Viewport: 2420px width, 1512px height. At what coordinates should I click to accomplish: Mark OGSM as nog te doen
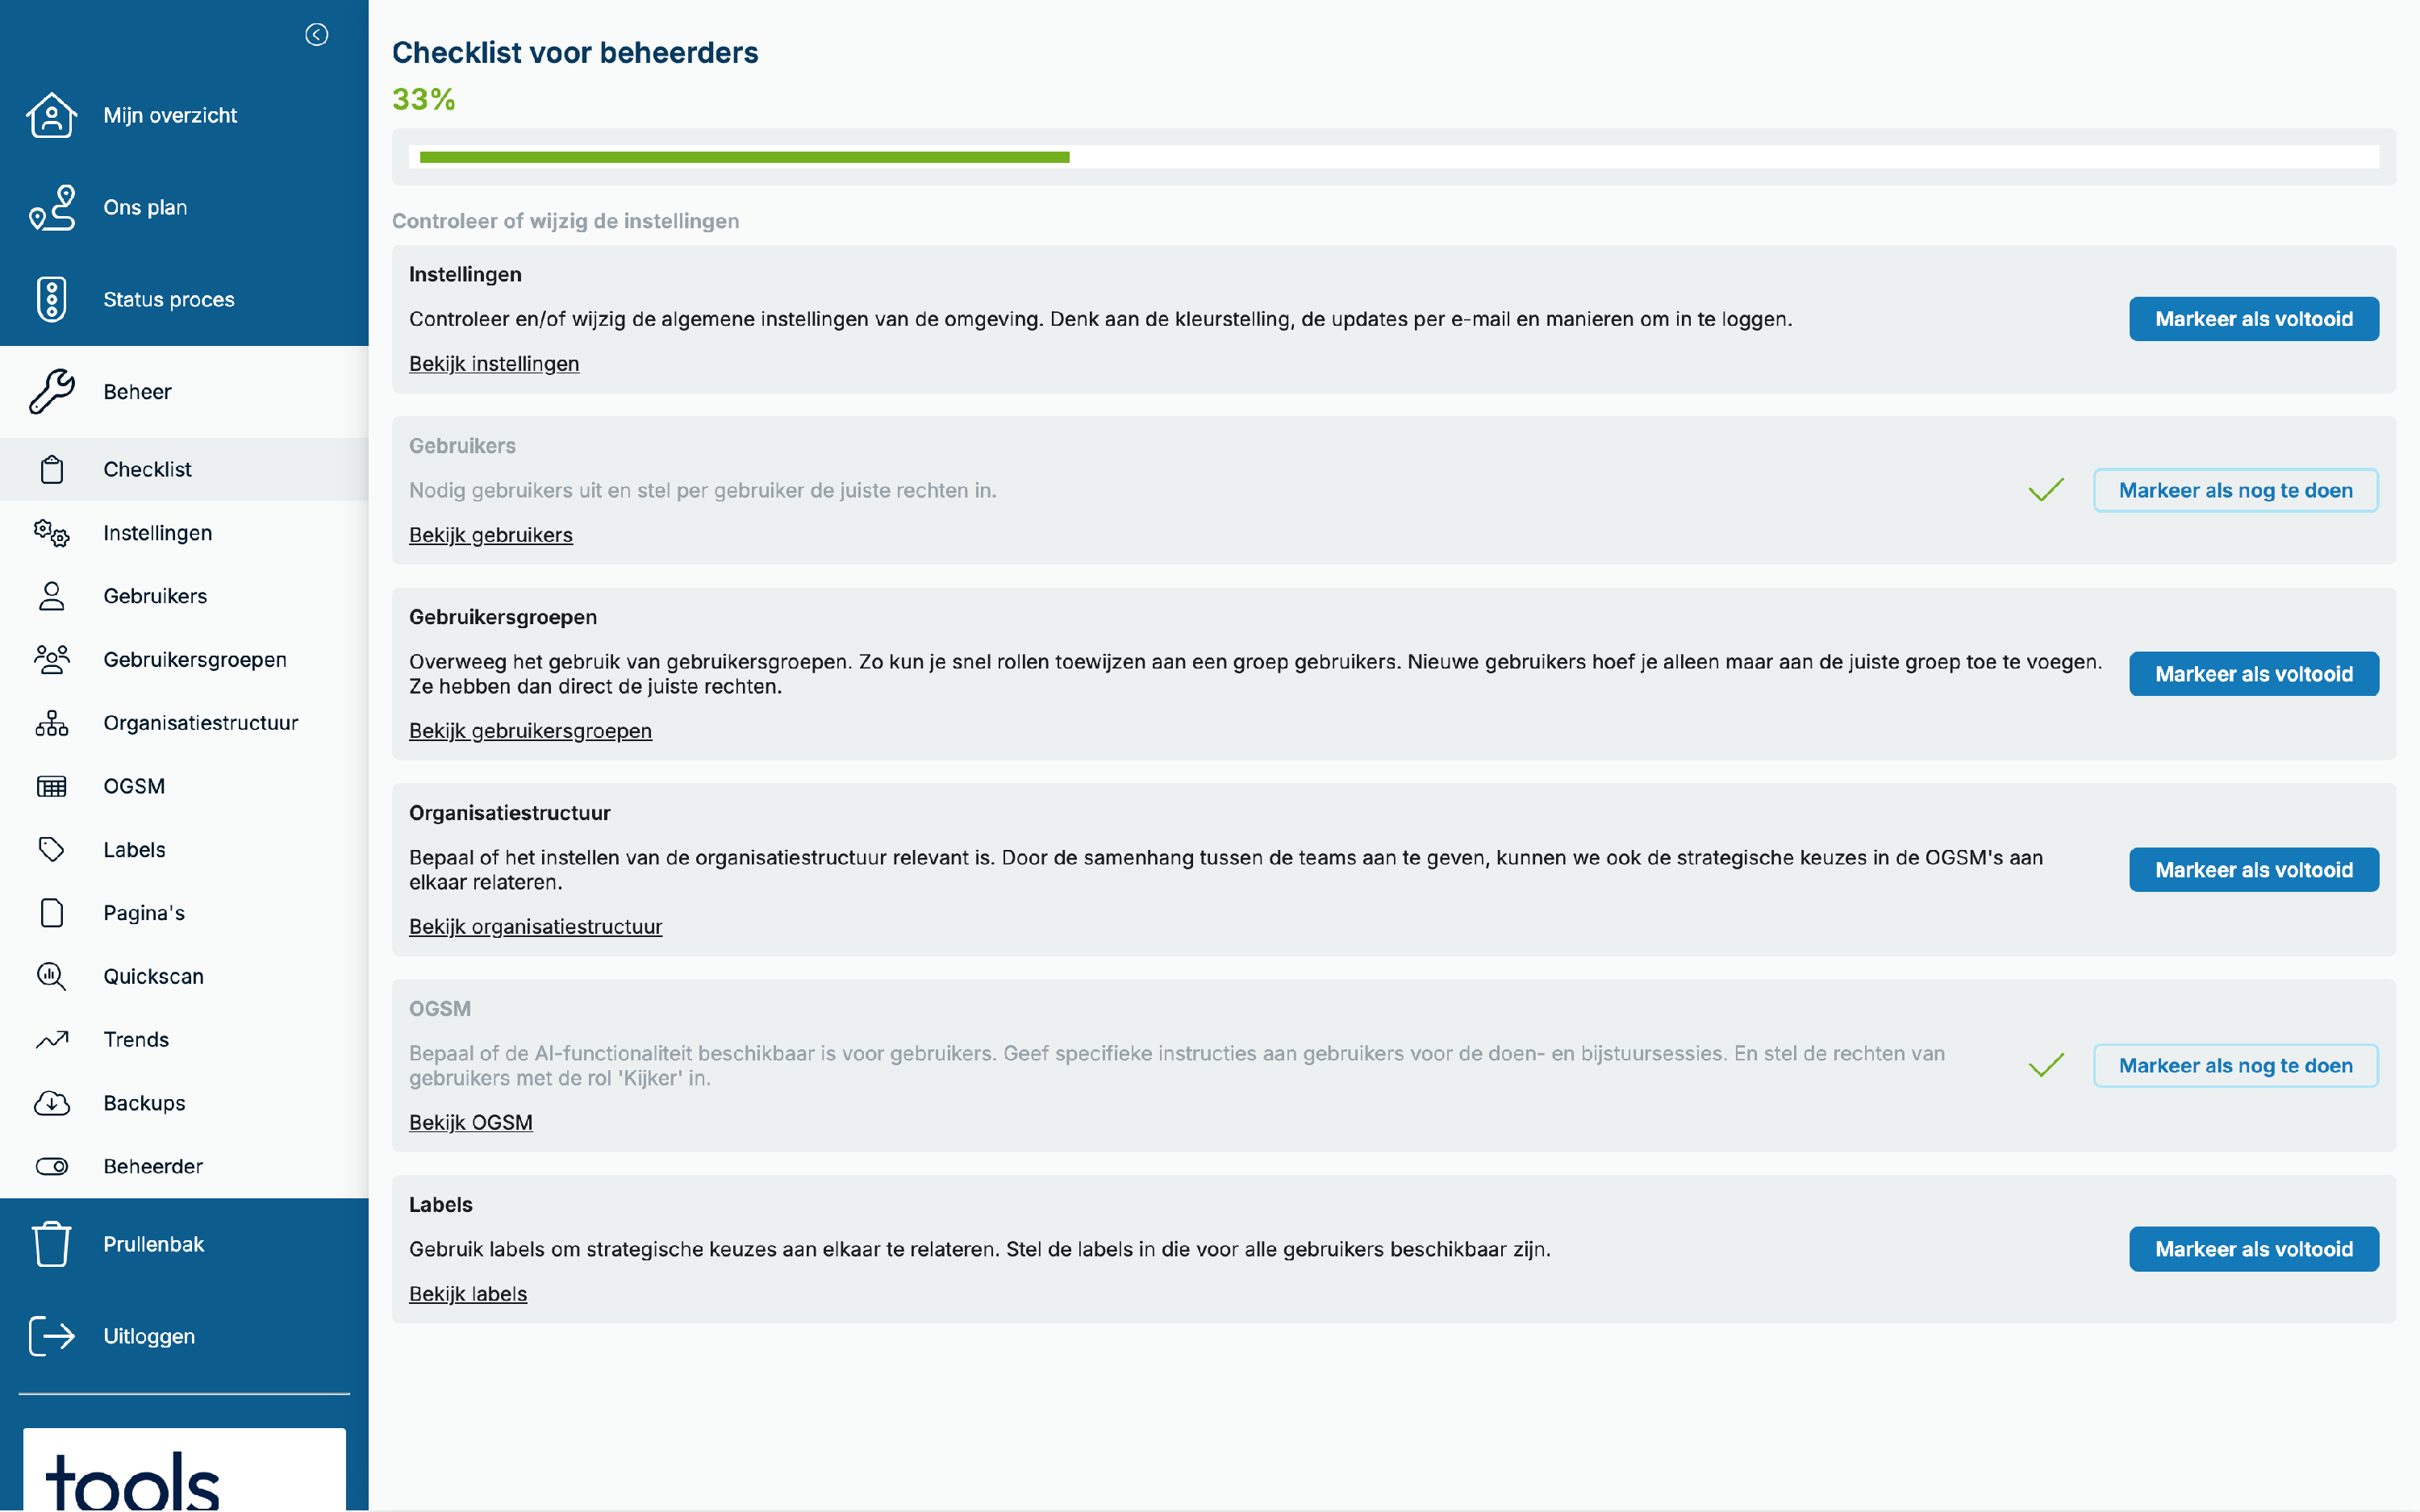click(2235, 1065)
